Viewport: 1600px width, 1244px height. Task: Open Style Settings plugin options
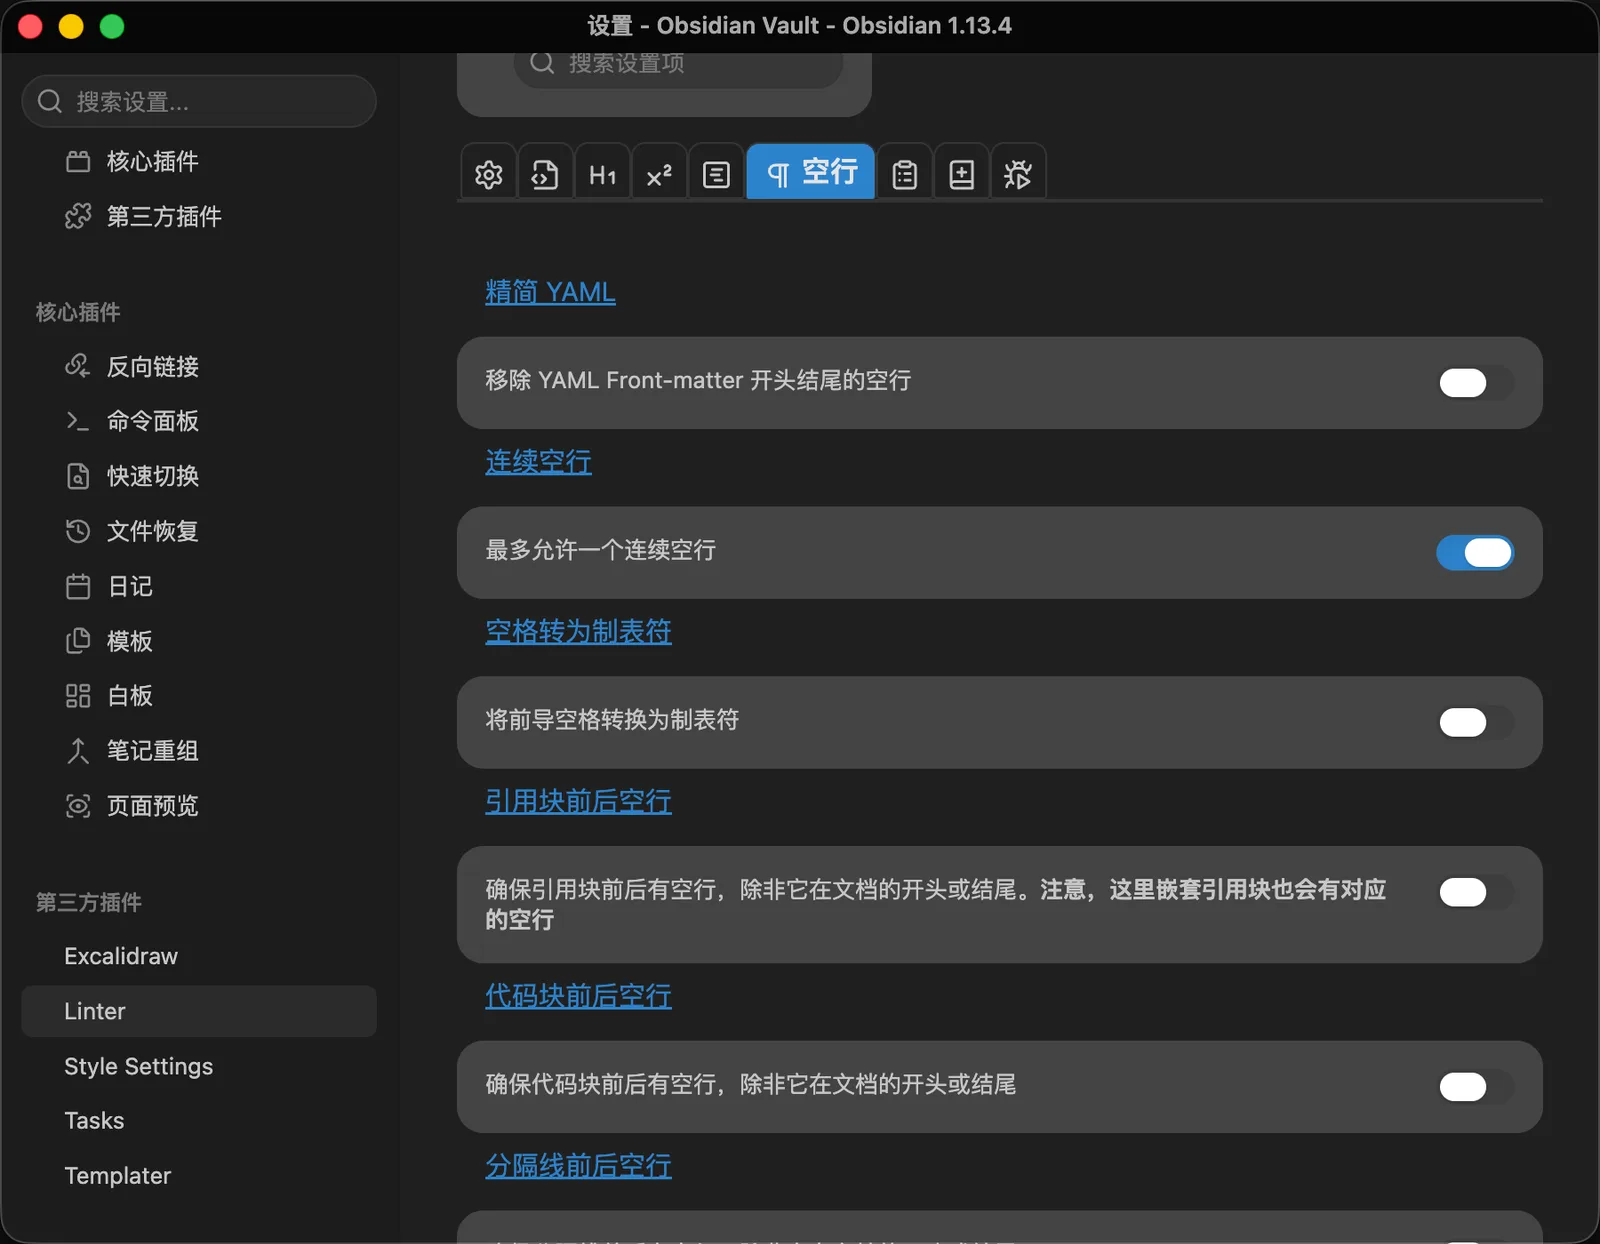(x=199, y=1066)
